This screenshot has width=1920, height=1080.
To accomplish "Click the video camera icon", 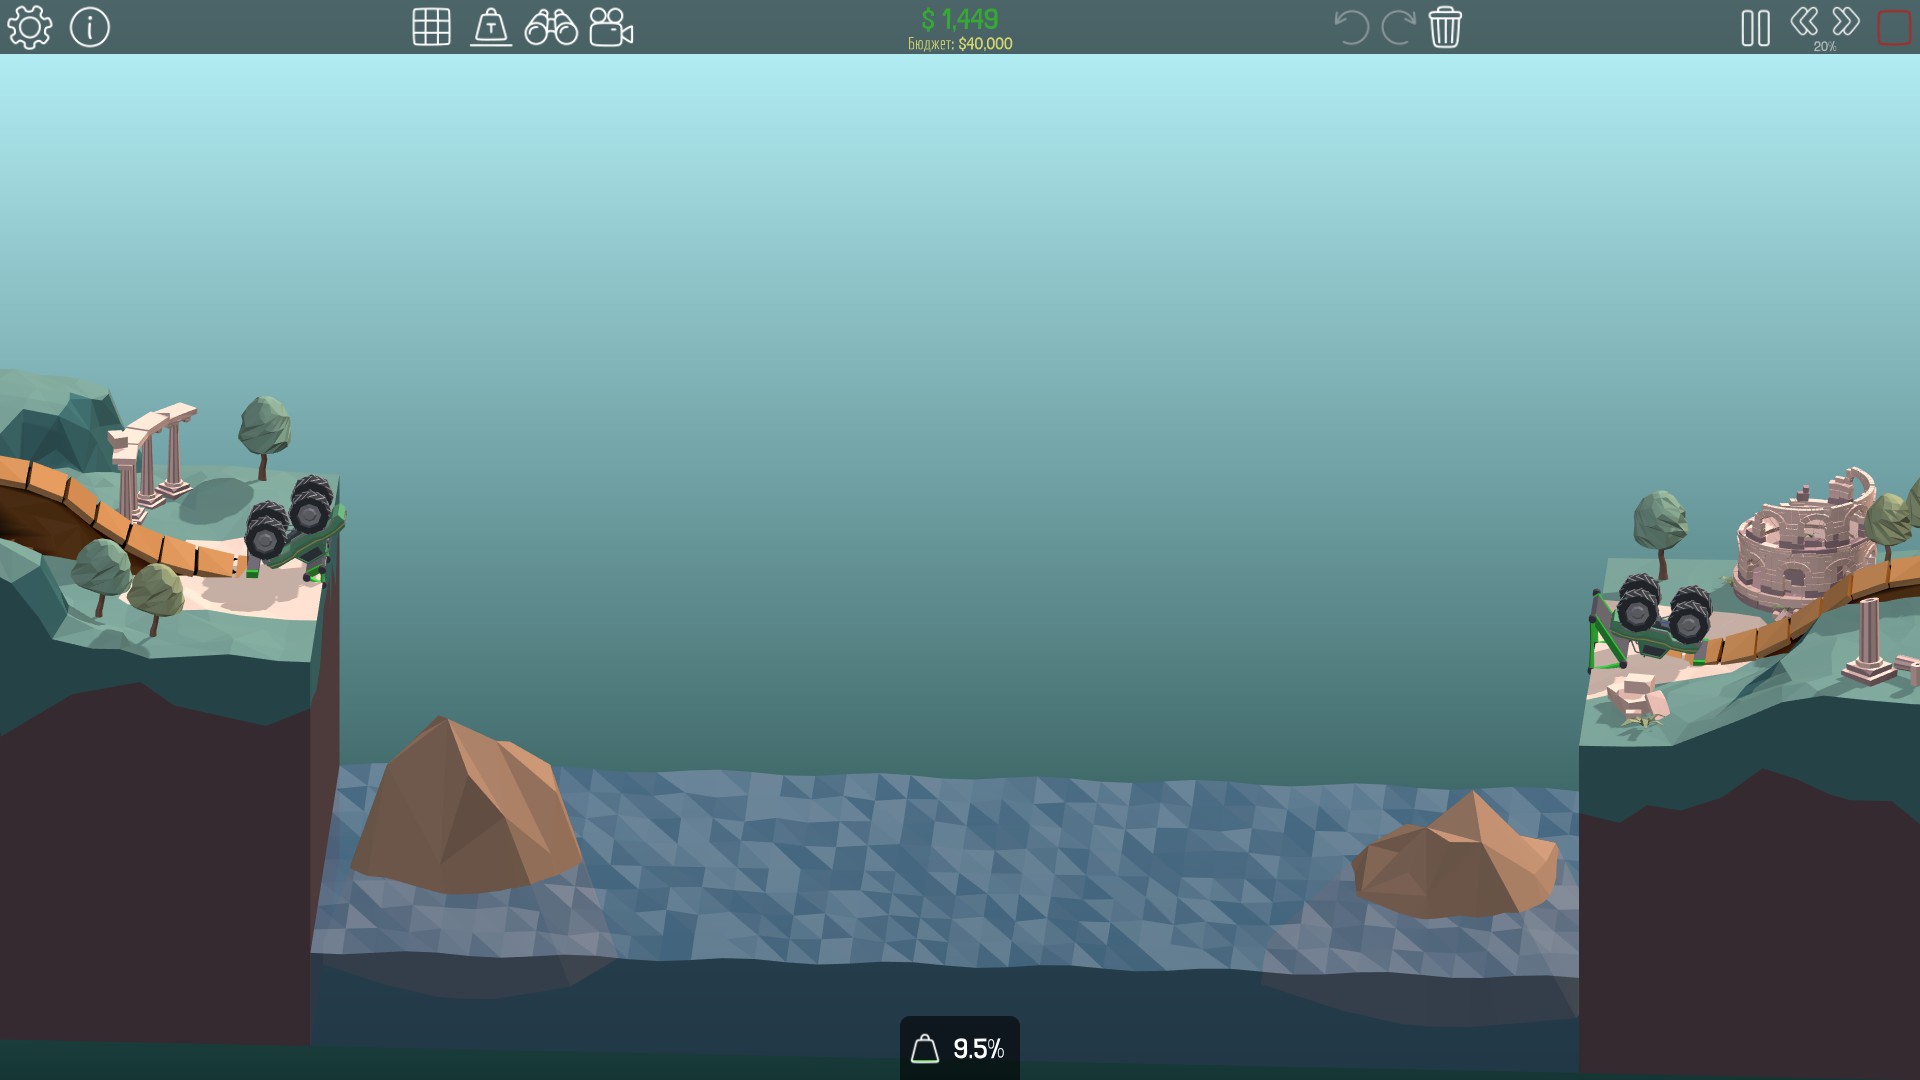I will (x=611, y=27).
